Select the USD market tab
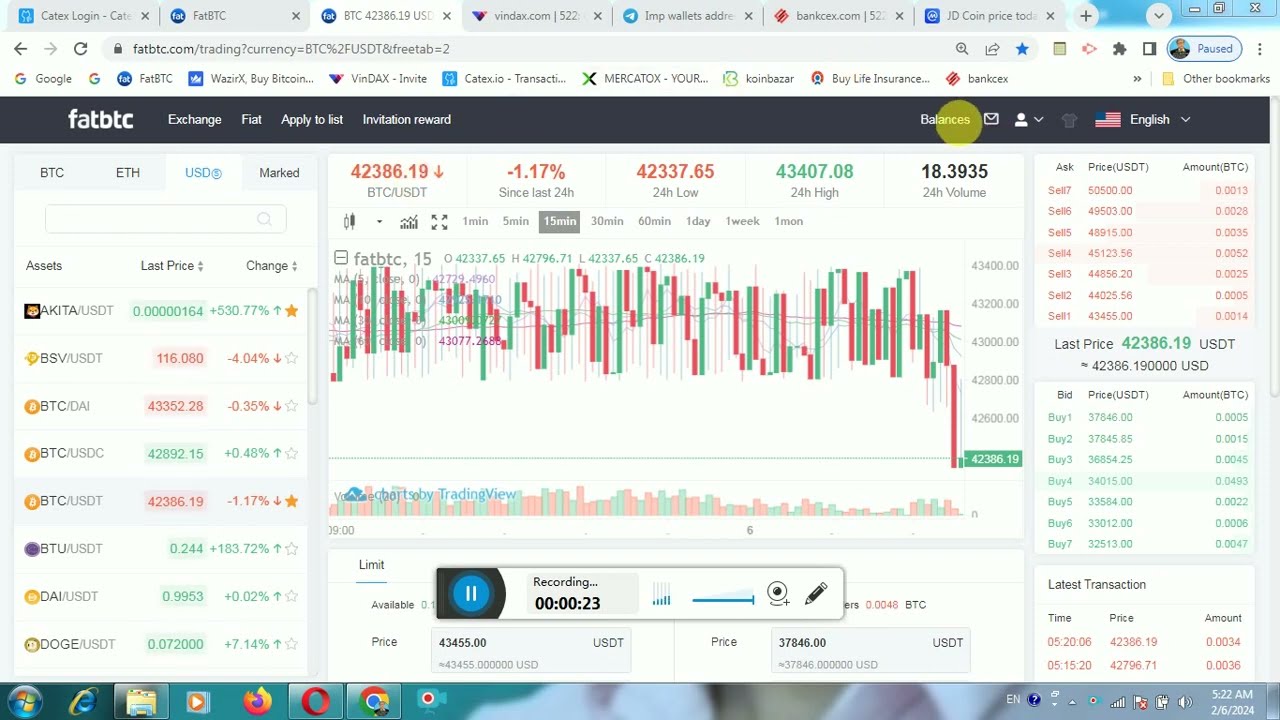Screen dimensions: 1280x720 (203, 173)
